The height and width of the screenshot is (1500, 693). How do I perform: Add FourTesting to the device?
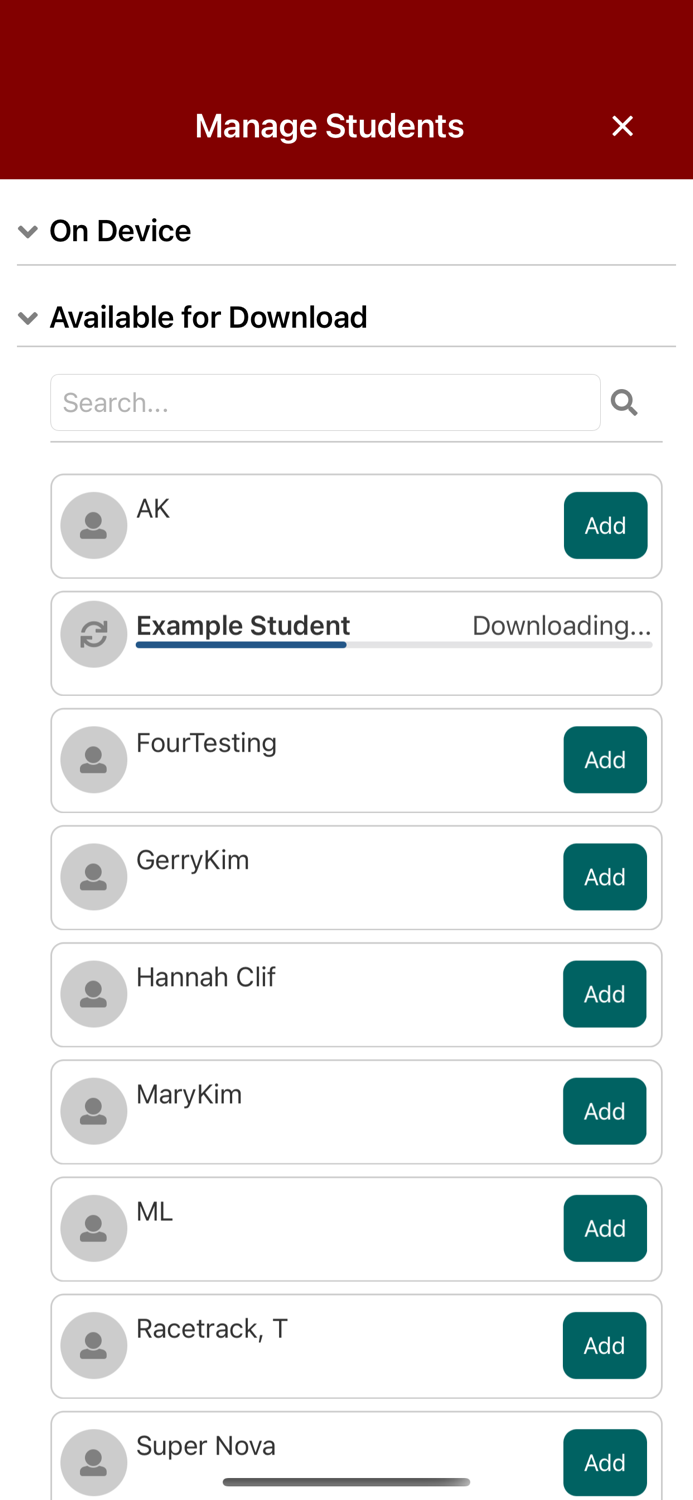click(605, 760)
